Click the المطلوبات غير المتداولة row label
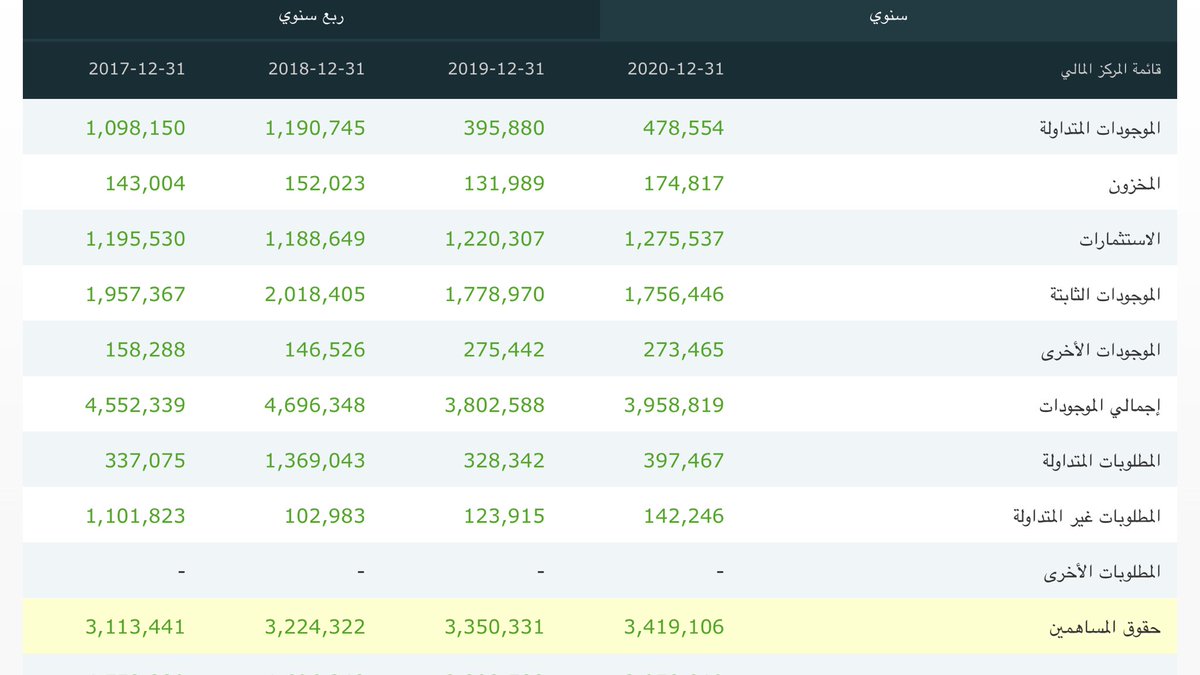This screenshot has width=1200, height=675. click(x=1087, y=517)
